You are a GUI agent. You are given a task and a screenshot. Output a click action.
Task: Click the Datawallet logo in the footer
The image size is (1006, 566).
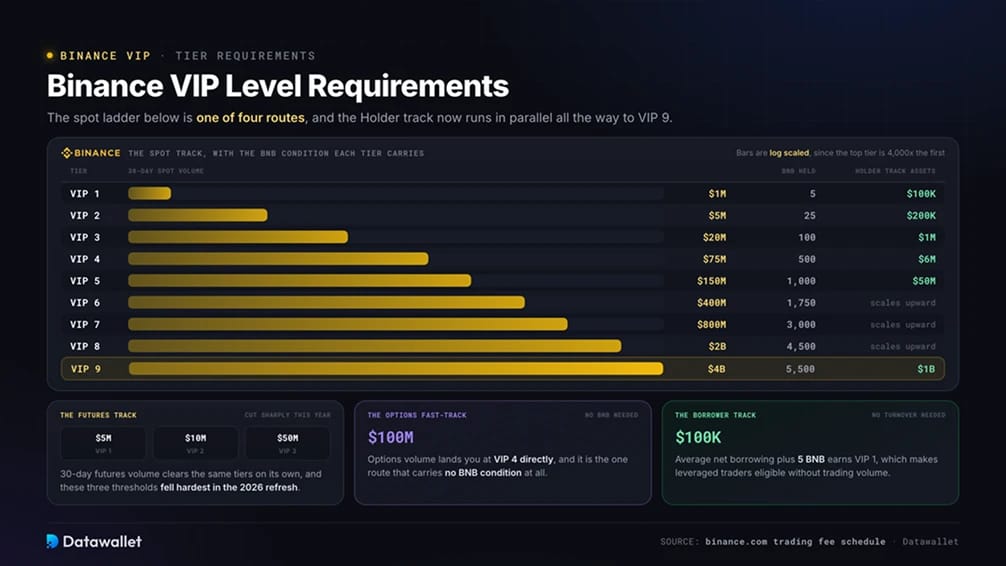coord(94,542)
